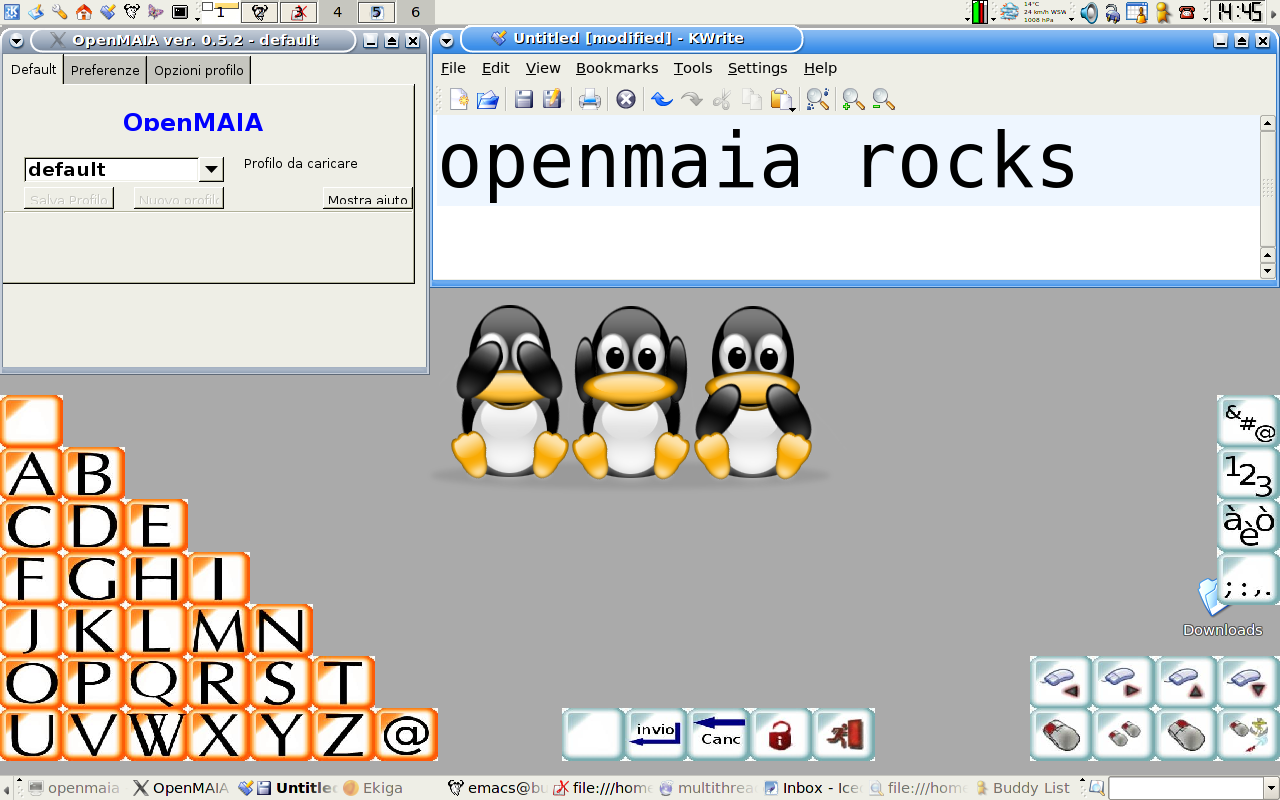Click the double-click mouse key

tap(1123, 734)
